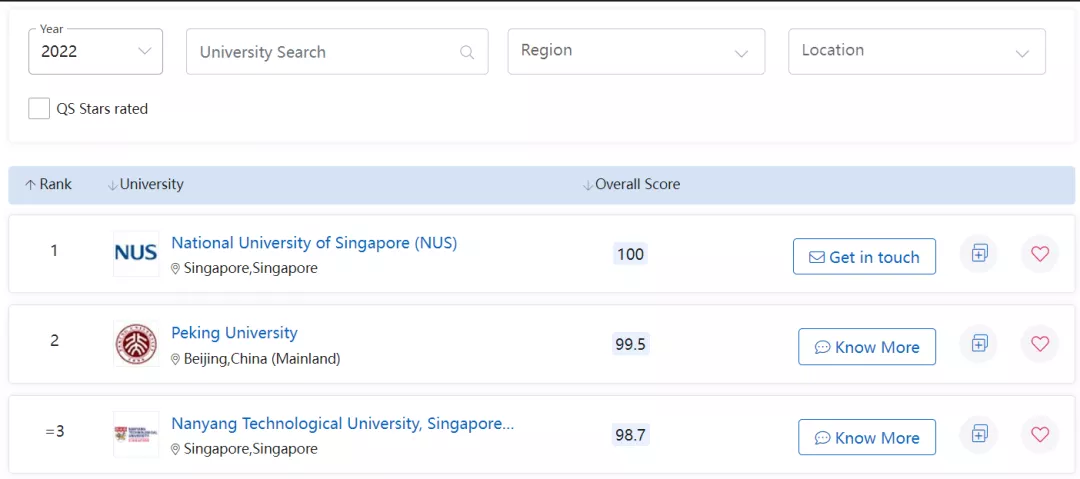Click Know More for Peking University
Screen dimensions: 1080x479
pos(866,347)
